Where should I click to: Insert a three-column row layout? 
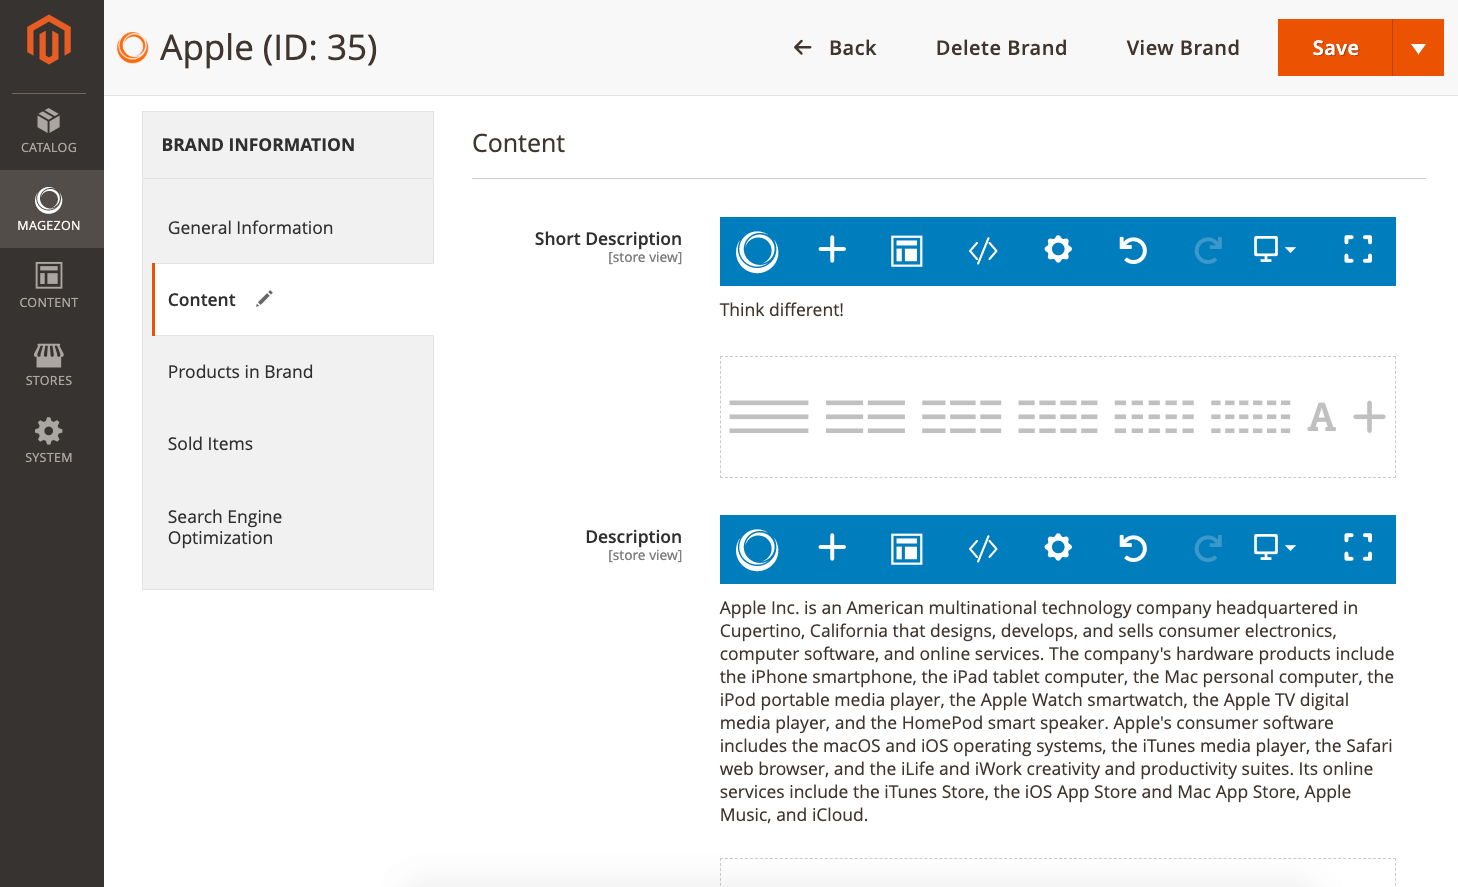[962, 417]
